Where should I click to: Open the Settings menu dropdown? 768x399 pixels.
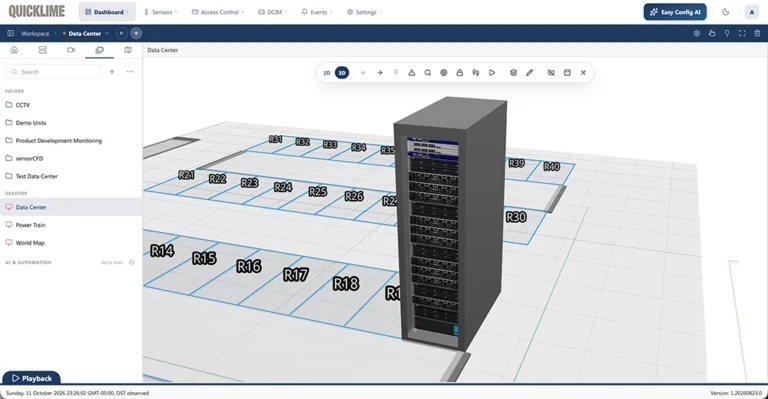(x=364, y=12)
